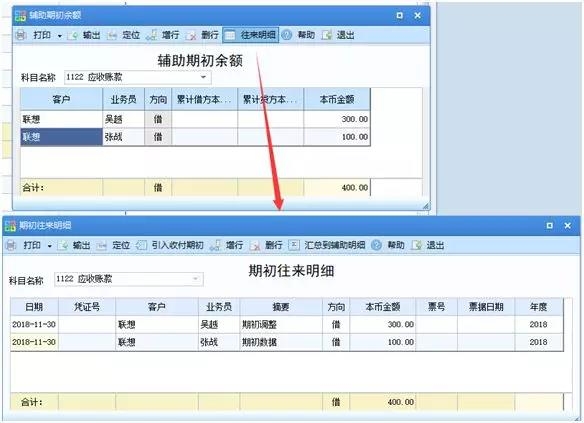Click the 输出 export icon in the top toolbar

click(72, 35)
